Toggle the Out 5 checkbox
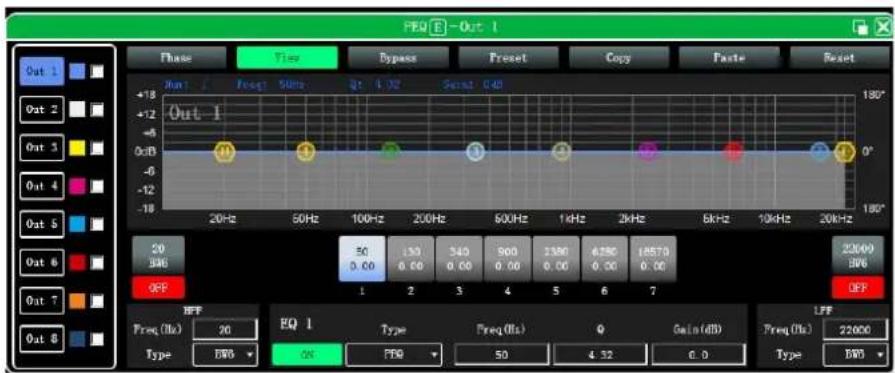 pyautogui.click(x=98, y=224)
